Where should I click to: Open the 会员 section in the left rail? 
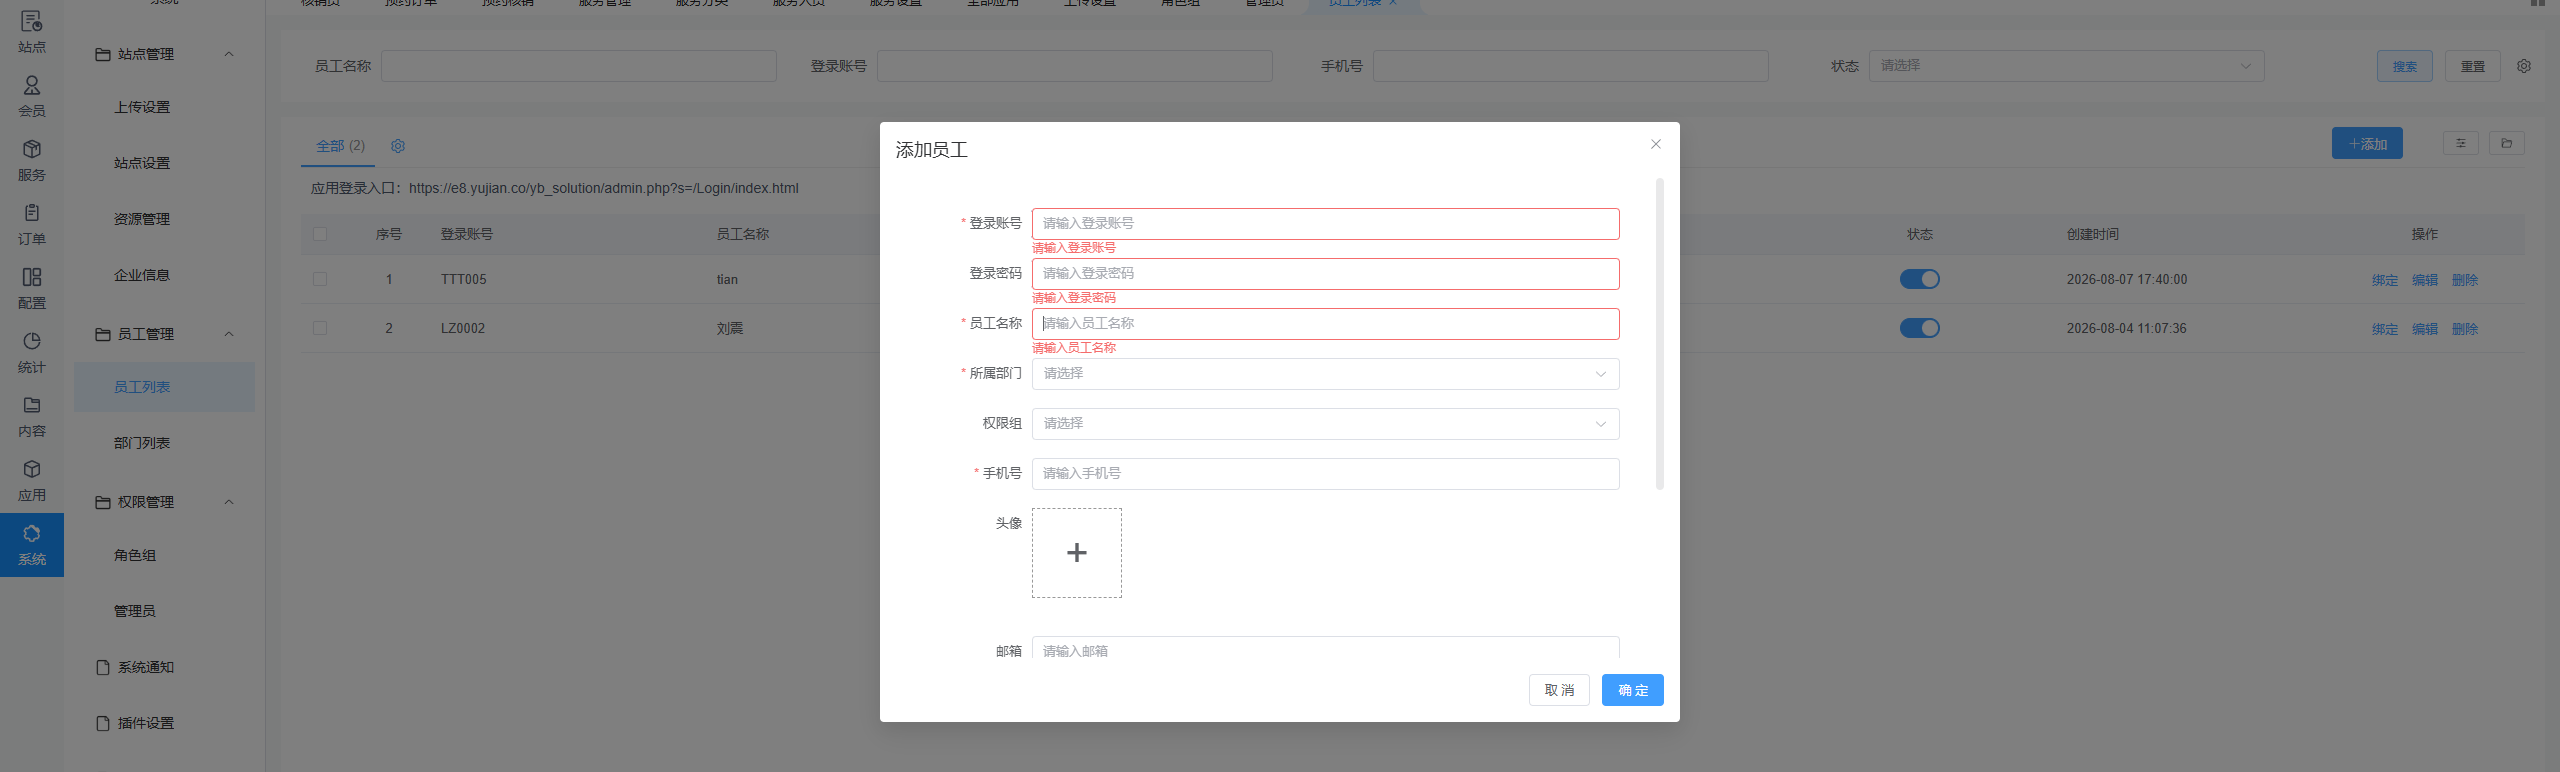(32, 97)
